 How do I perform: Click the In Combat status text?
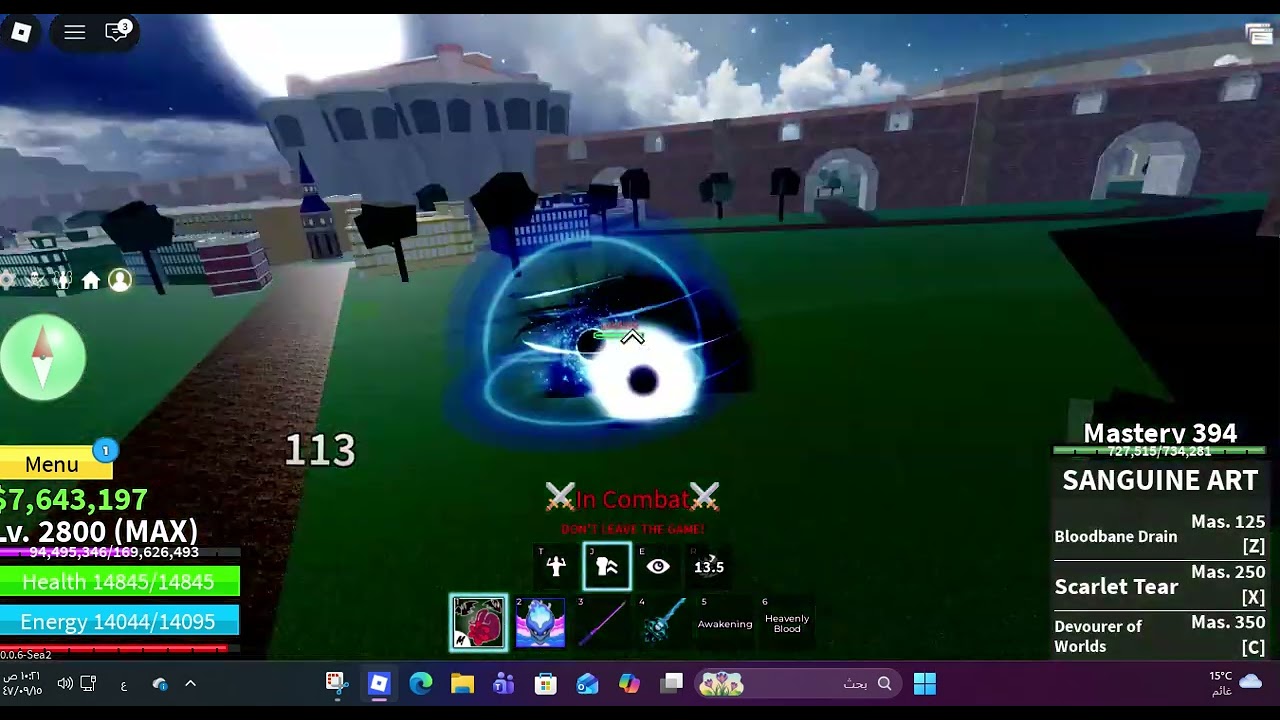(x=633, y=499)
